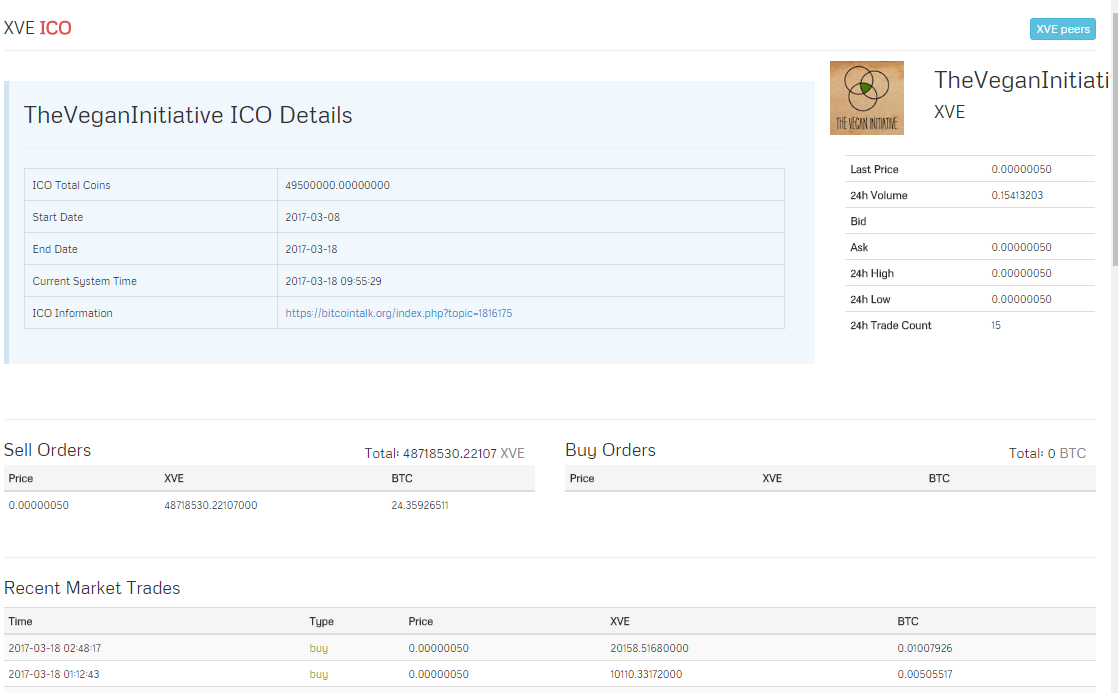This screenshot has width=1118, height=693.
Task: Select sell order BTC value 24.35926511
Action: click(419, 505)
